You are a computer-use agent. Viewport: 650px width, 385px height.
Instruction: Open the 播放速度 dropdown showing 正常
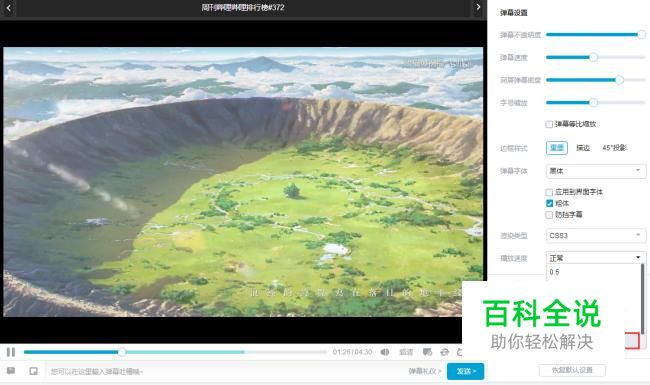(596, 258)
